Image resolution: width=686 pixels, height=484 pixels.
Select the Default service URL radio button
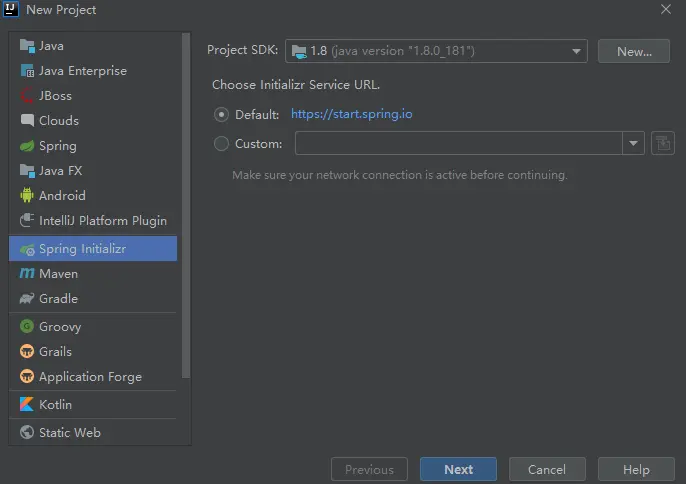(222, 114)
